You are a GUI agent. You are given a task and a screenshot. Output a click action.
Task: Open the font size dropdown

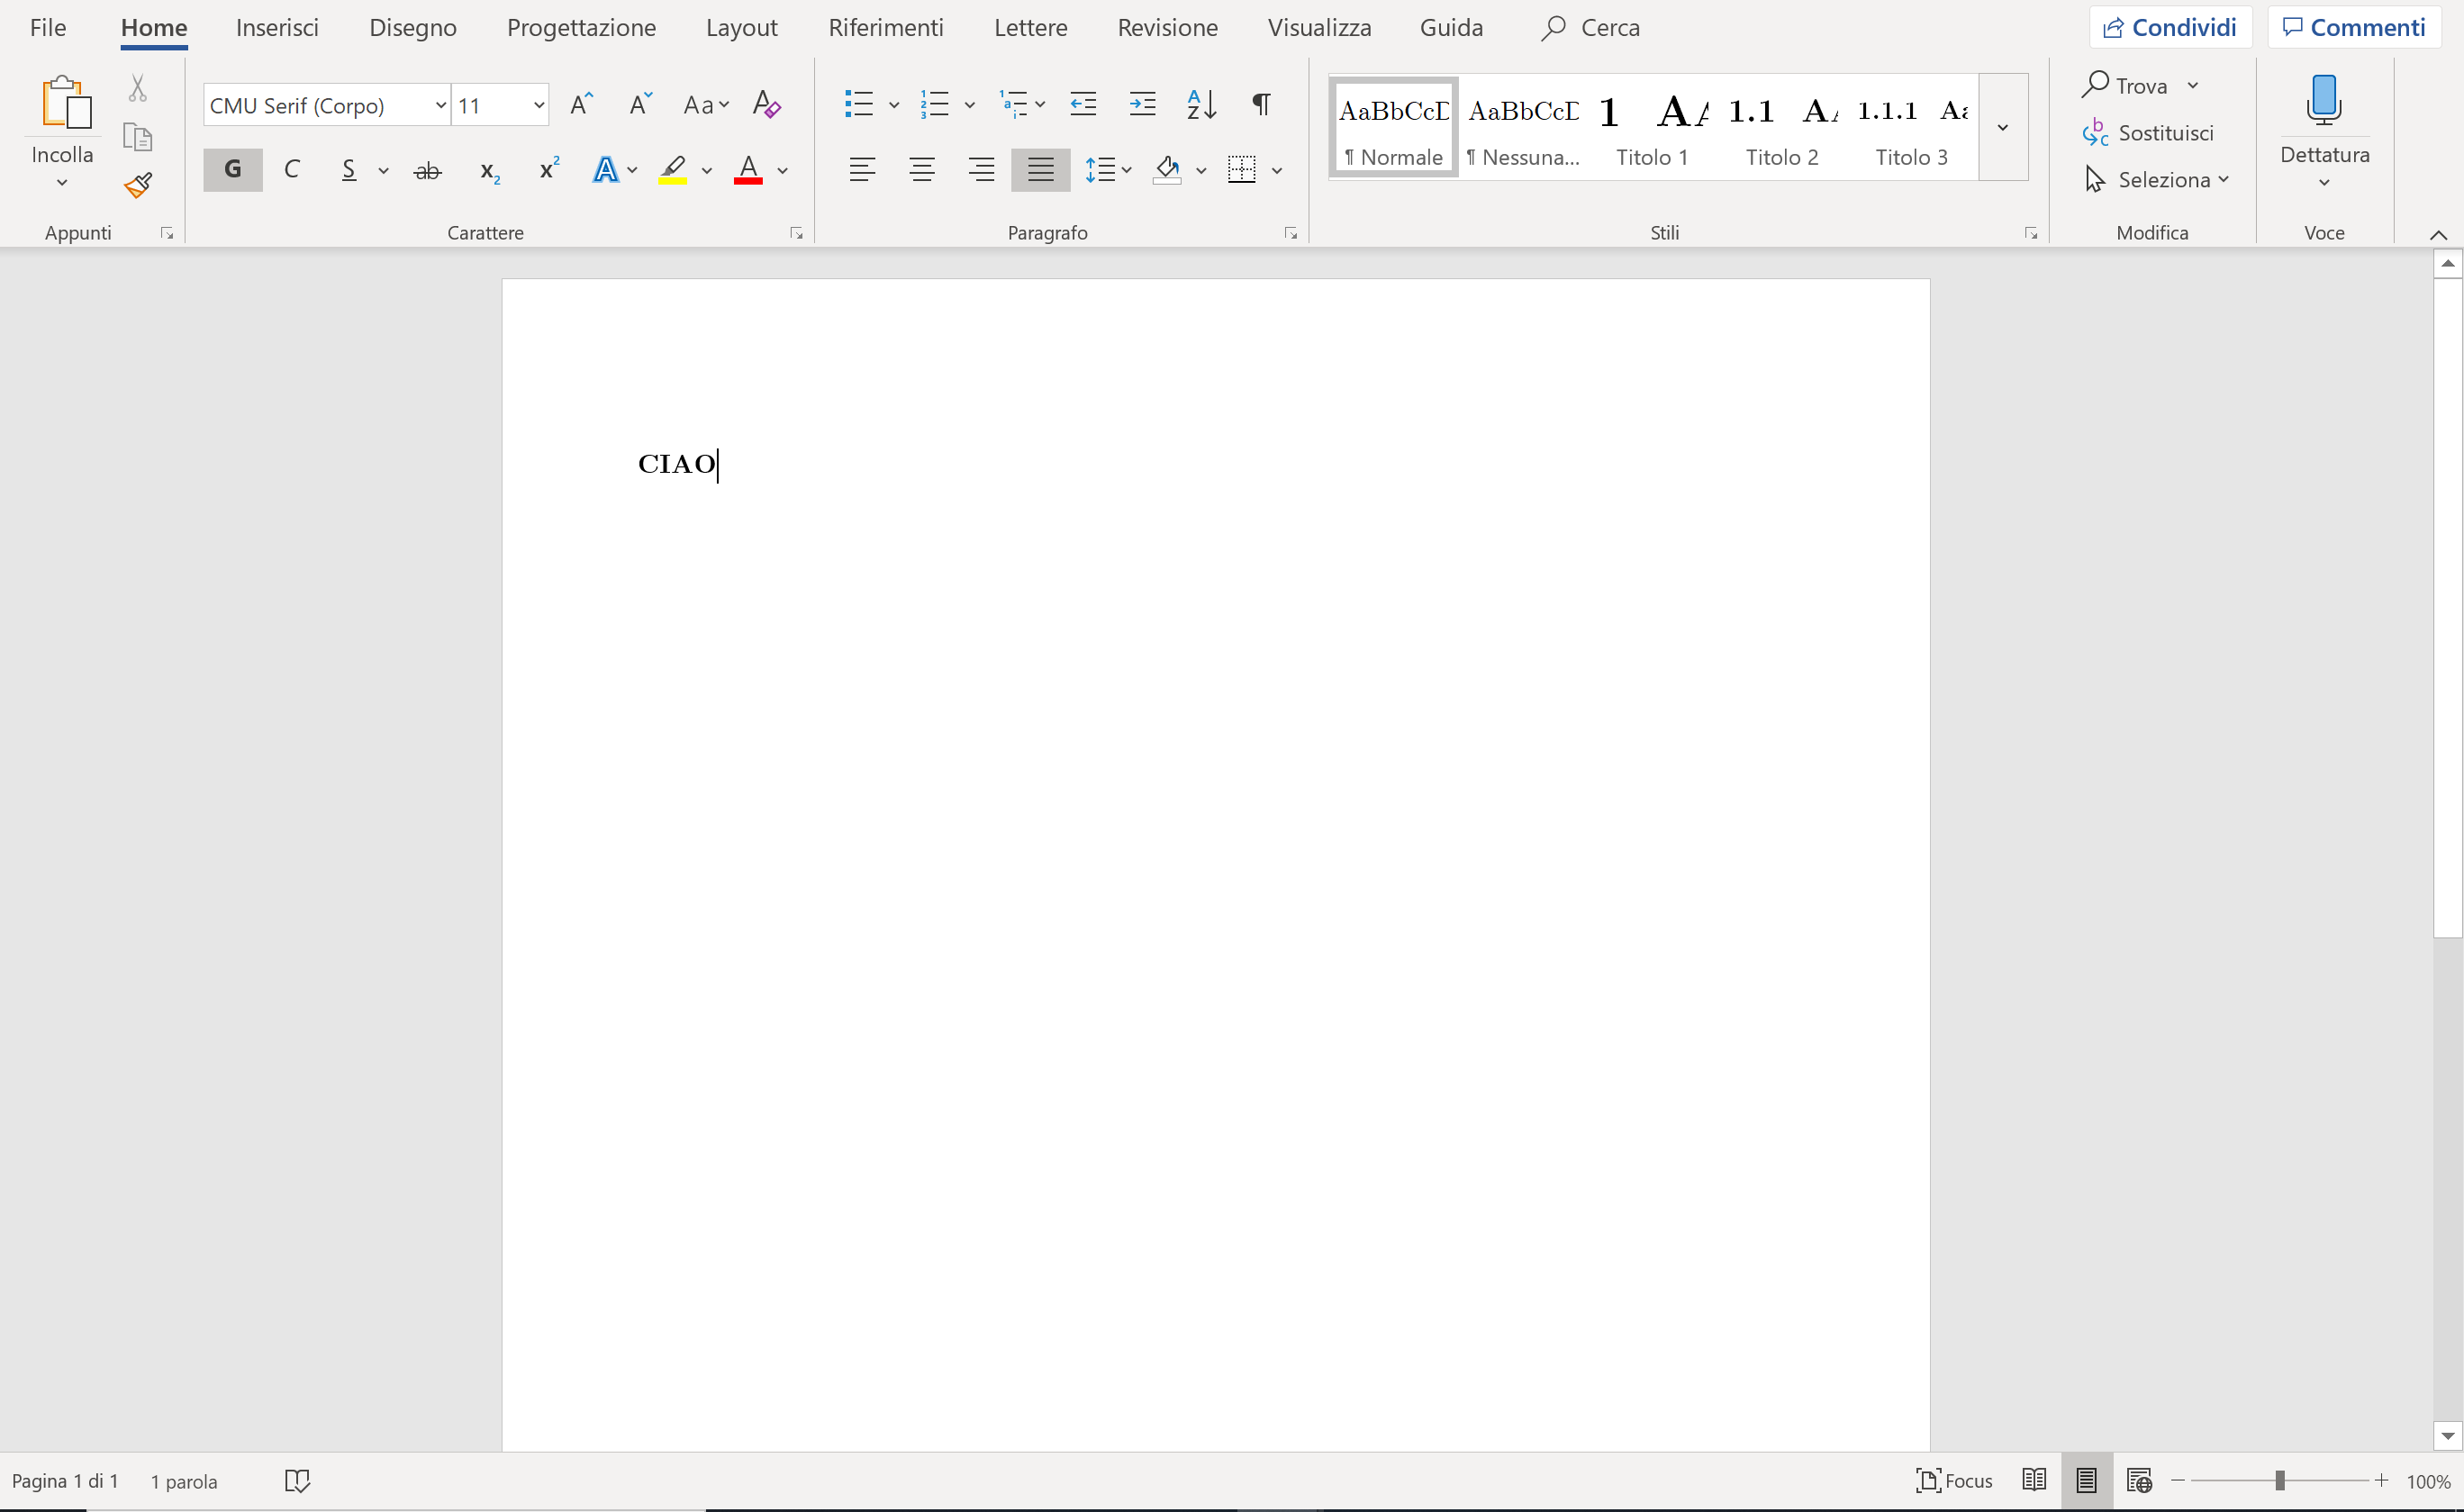point(538,105)
